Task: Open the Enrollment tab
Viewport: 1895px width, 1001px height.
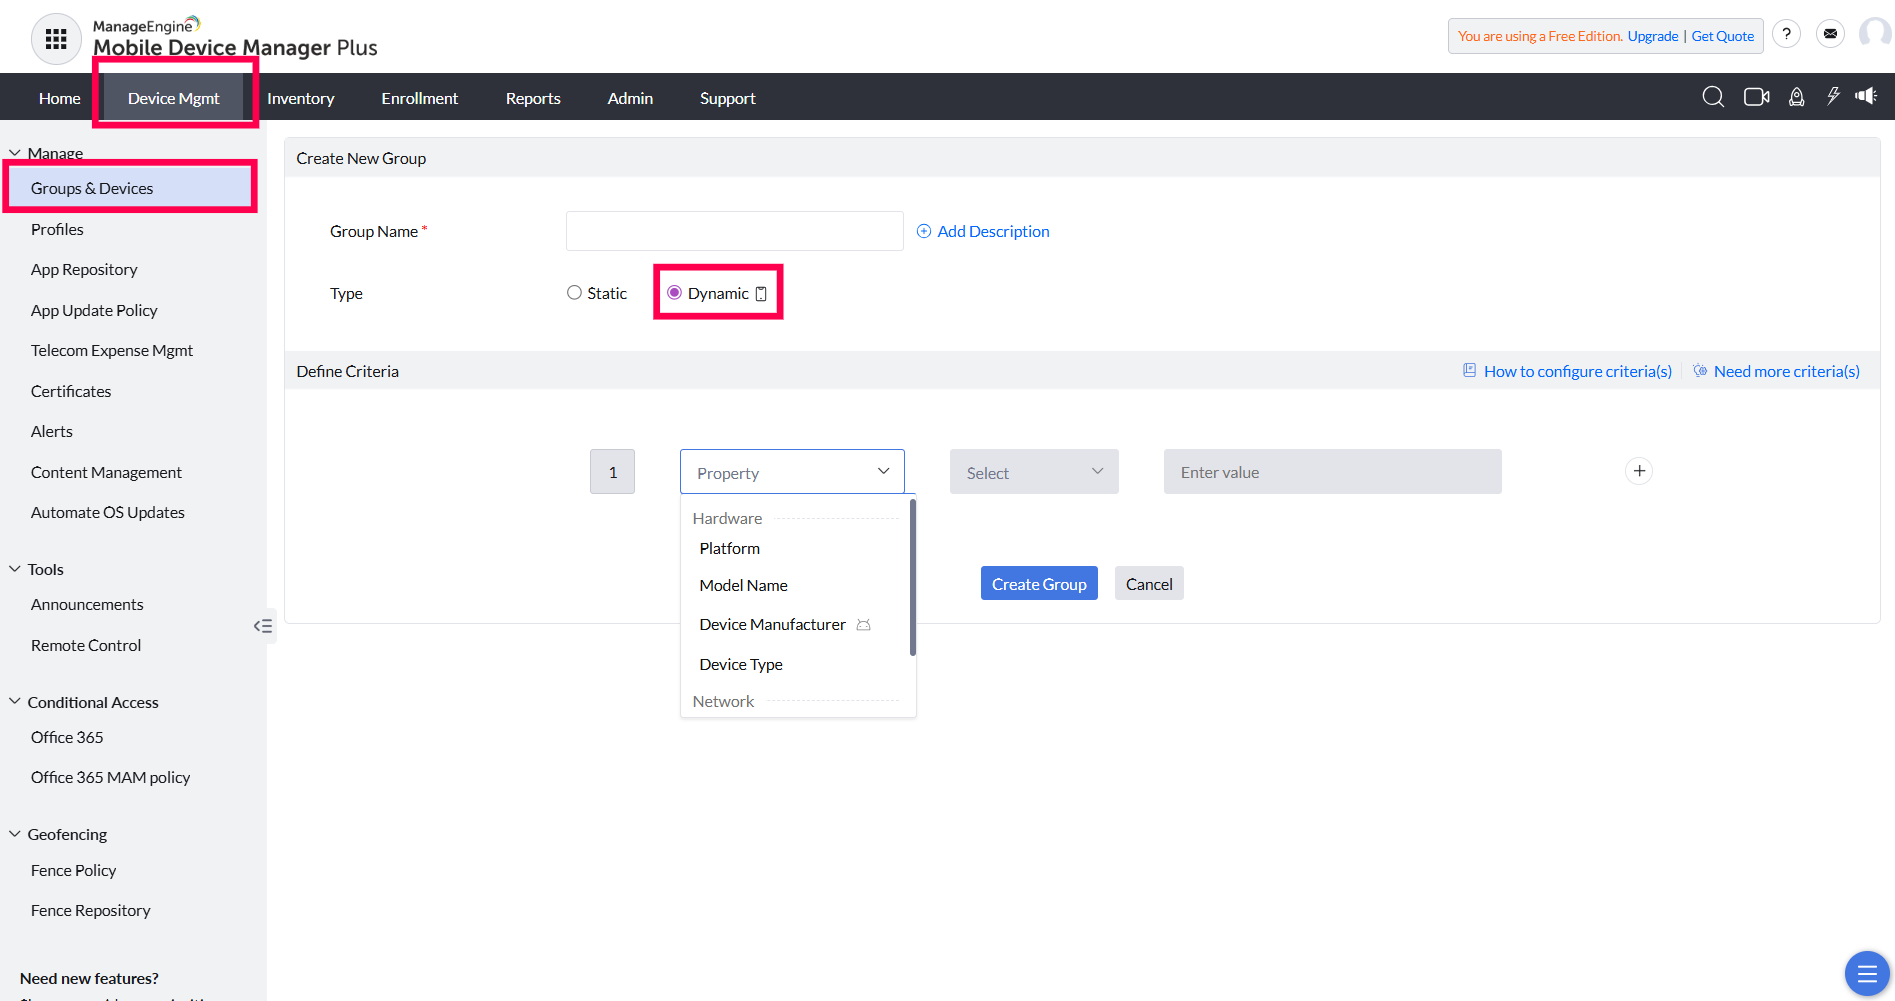Action: (x=419, y=98)
